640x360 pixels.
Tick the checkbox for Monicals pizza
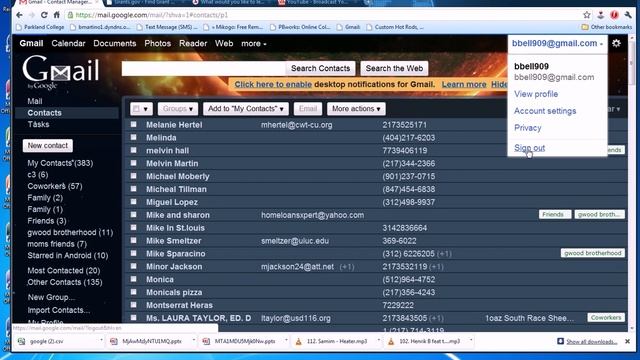point(133,292)
